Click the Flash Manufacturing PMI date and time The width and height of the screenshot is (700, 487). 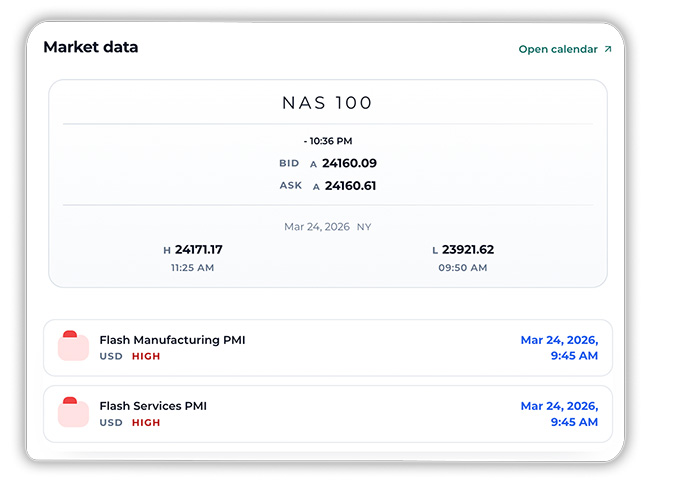pyautogui.click(x=559, y=348)
